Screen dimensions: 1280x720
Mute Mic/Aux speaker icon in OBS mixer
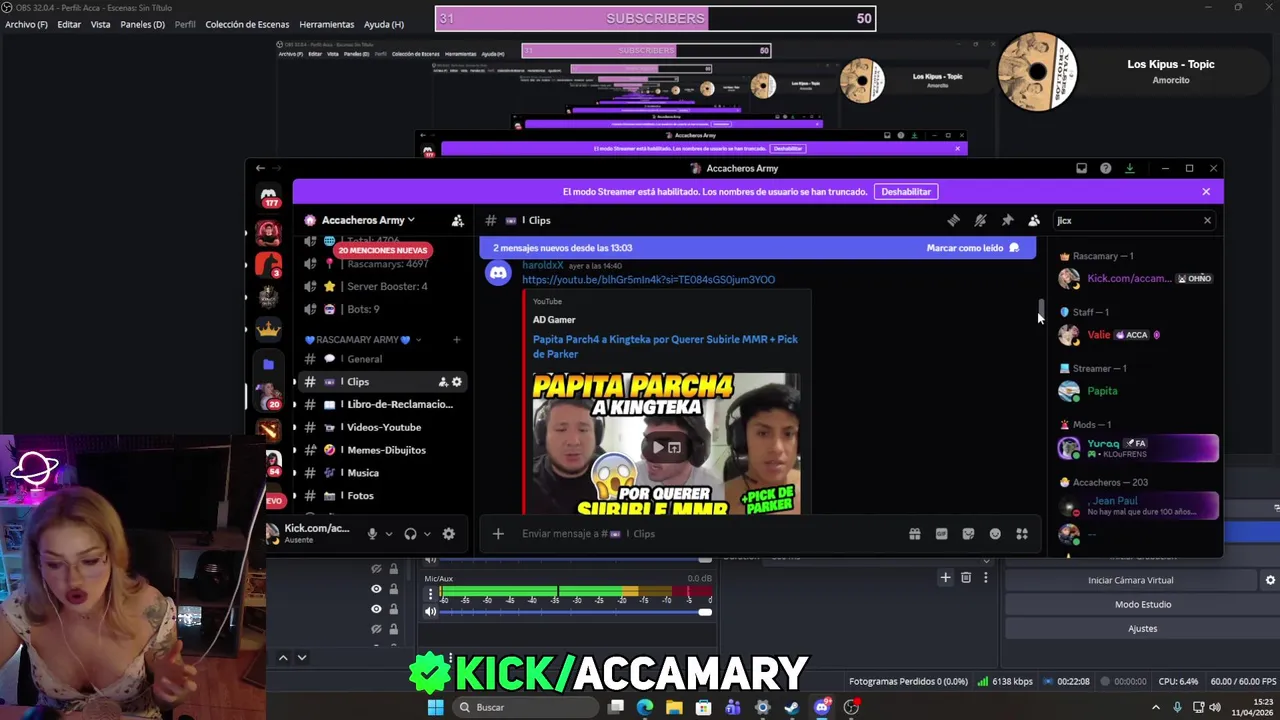pyautogui.click(x=431, y=612)
